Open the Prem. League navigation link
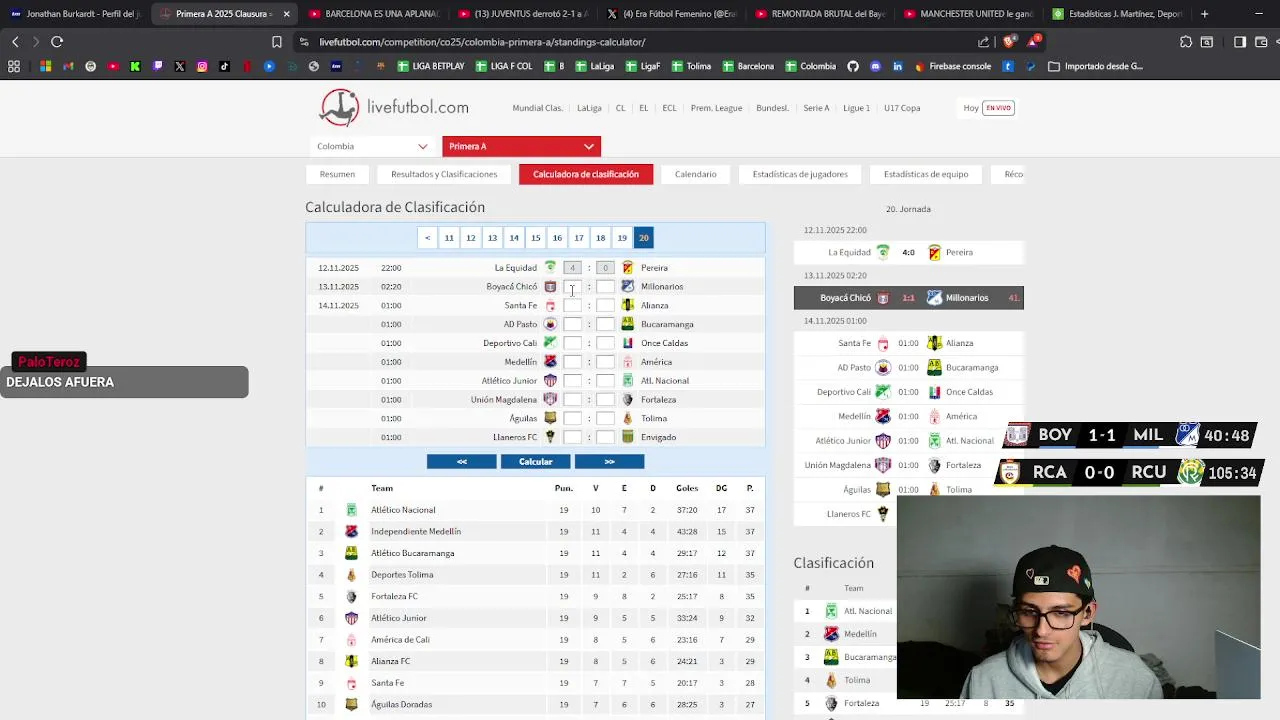Viewport: 1280px width, 720px height. pyautogui.click(x=716, y=108)
